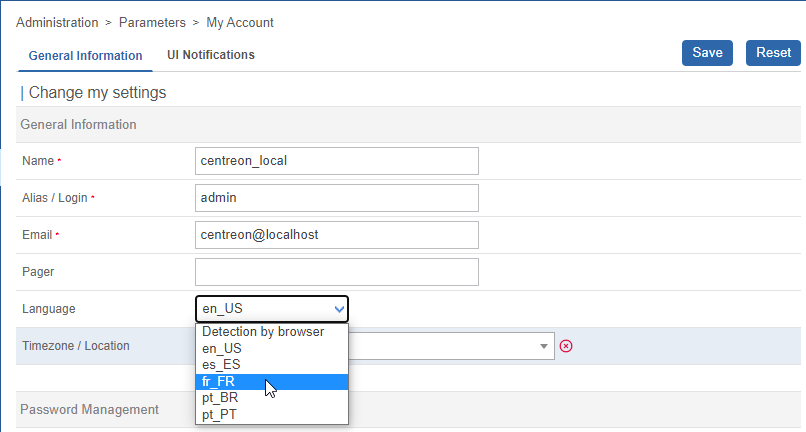Open the Parameters breadcrumb link
Screen dimensions: 806x432
click(152, 22)
